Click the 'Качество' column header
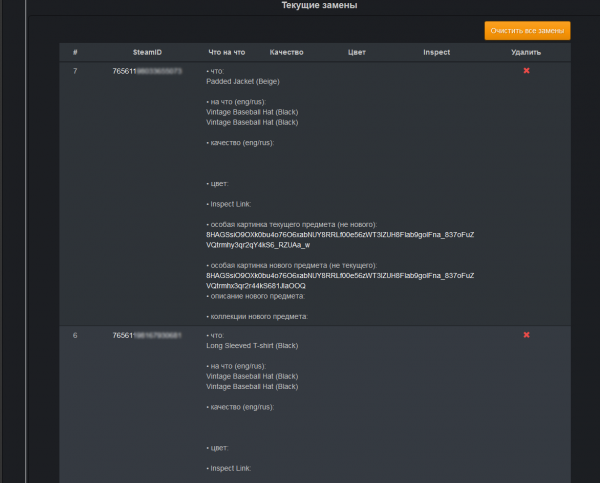Viewport: 600px width, 483px height. (286, 52)
